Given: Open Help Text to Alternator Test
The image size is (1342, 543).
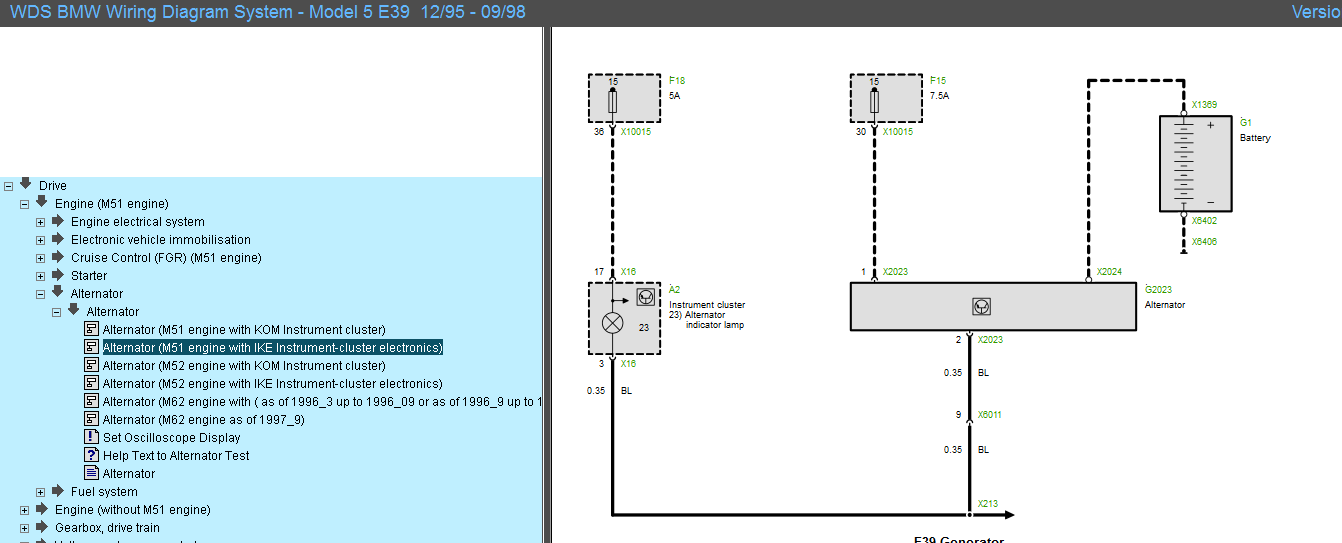Looking at the screenshot, I should point(176,455).
